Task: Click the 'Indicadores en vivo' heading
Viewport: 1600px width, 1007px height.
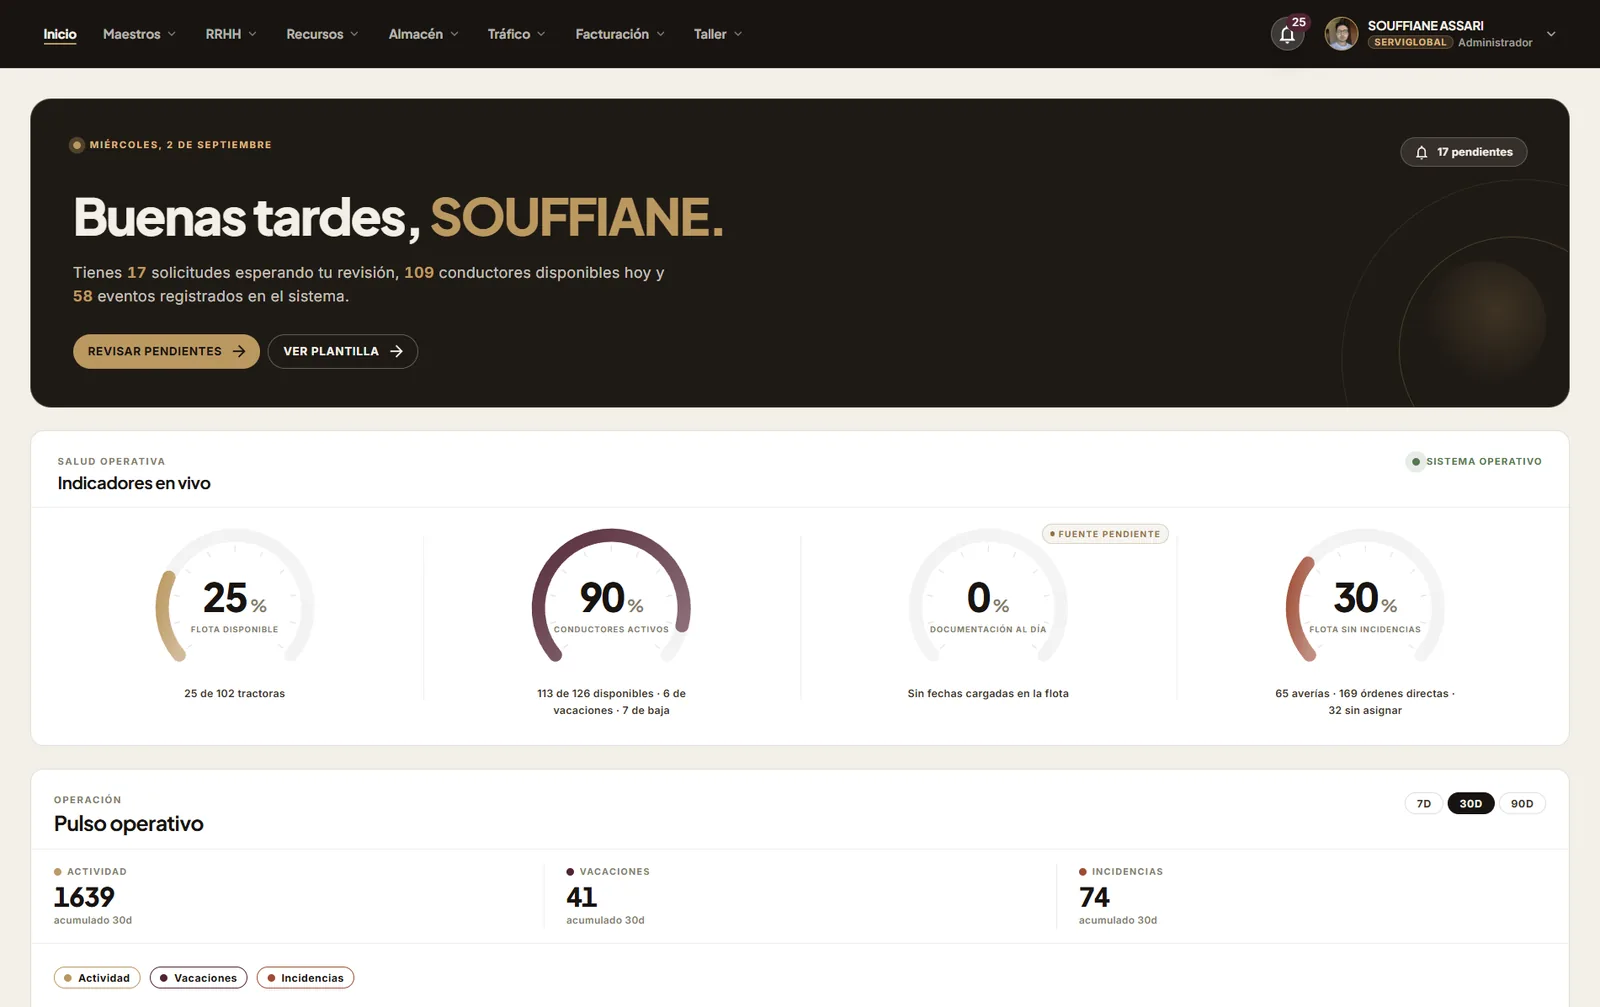Action: pyautogui.click(x=134, y=483)
